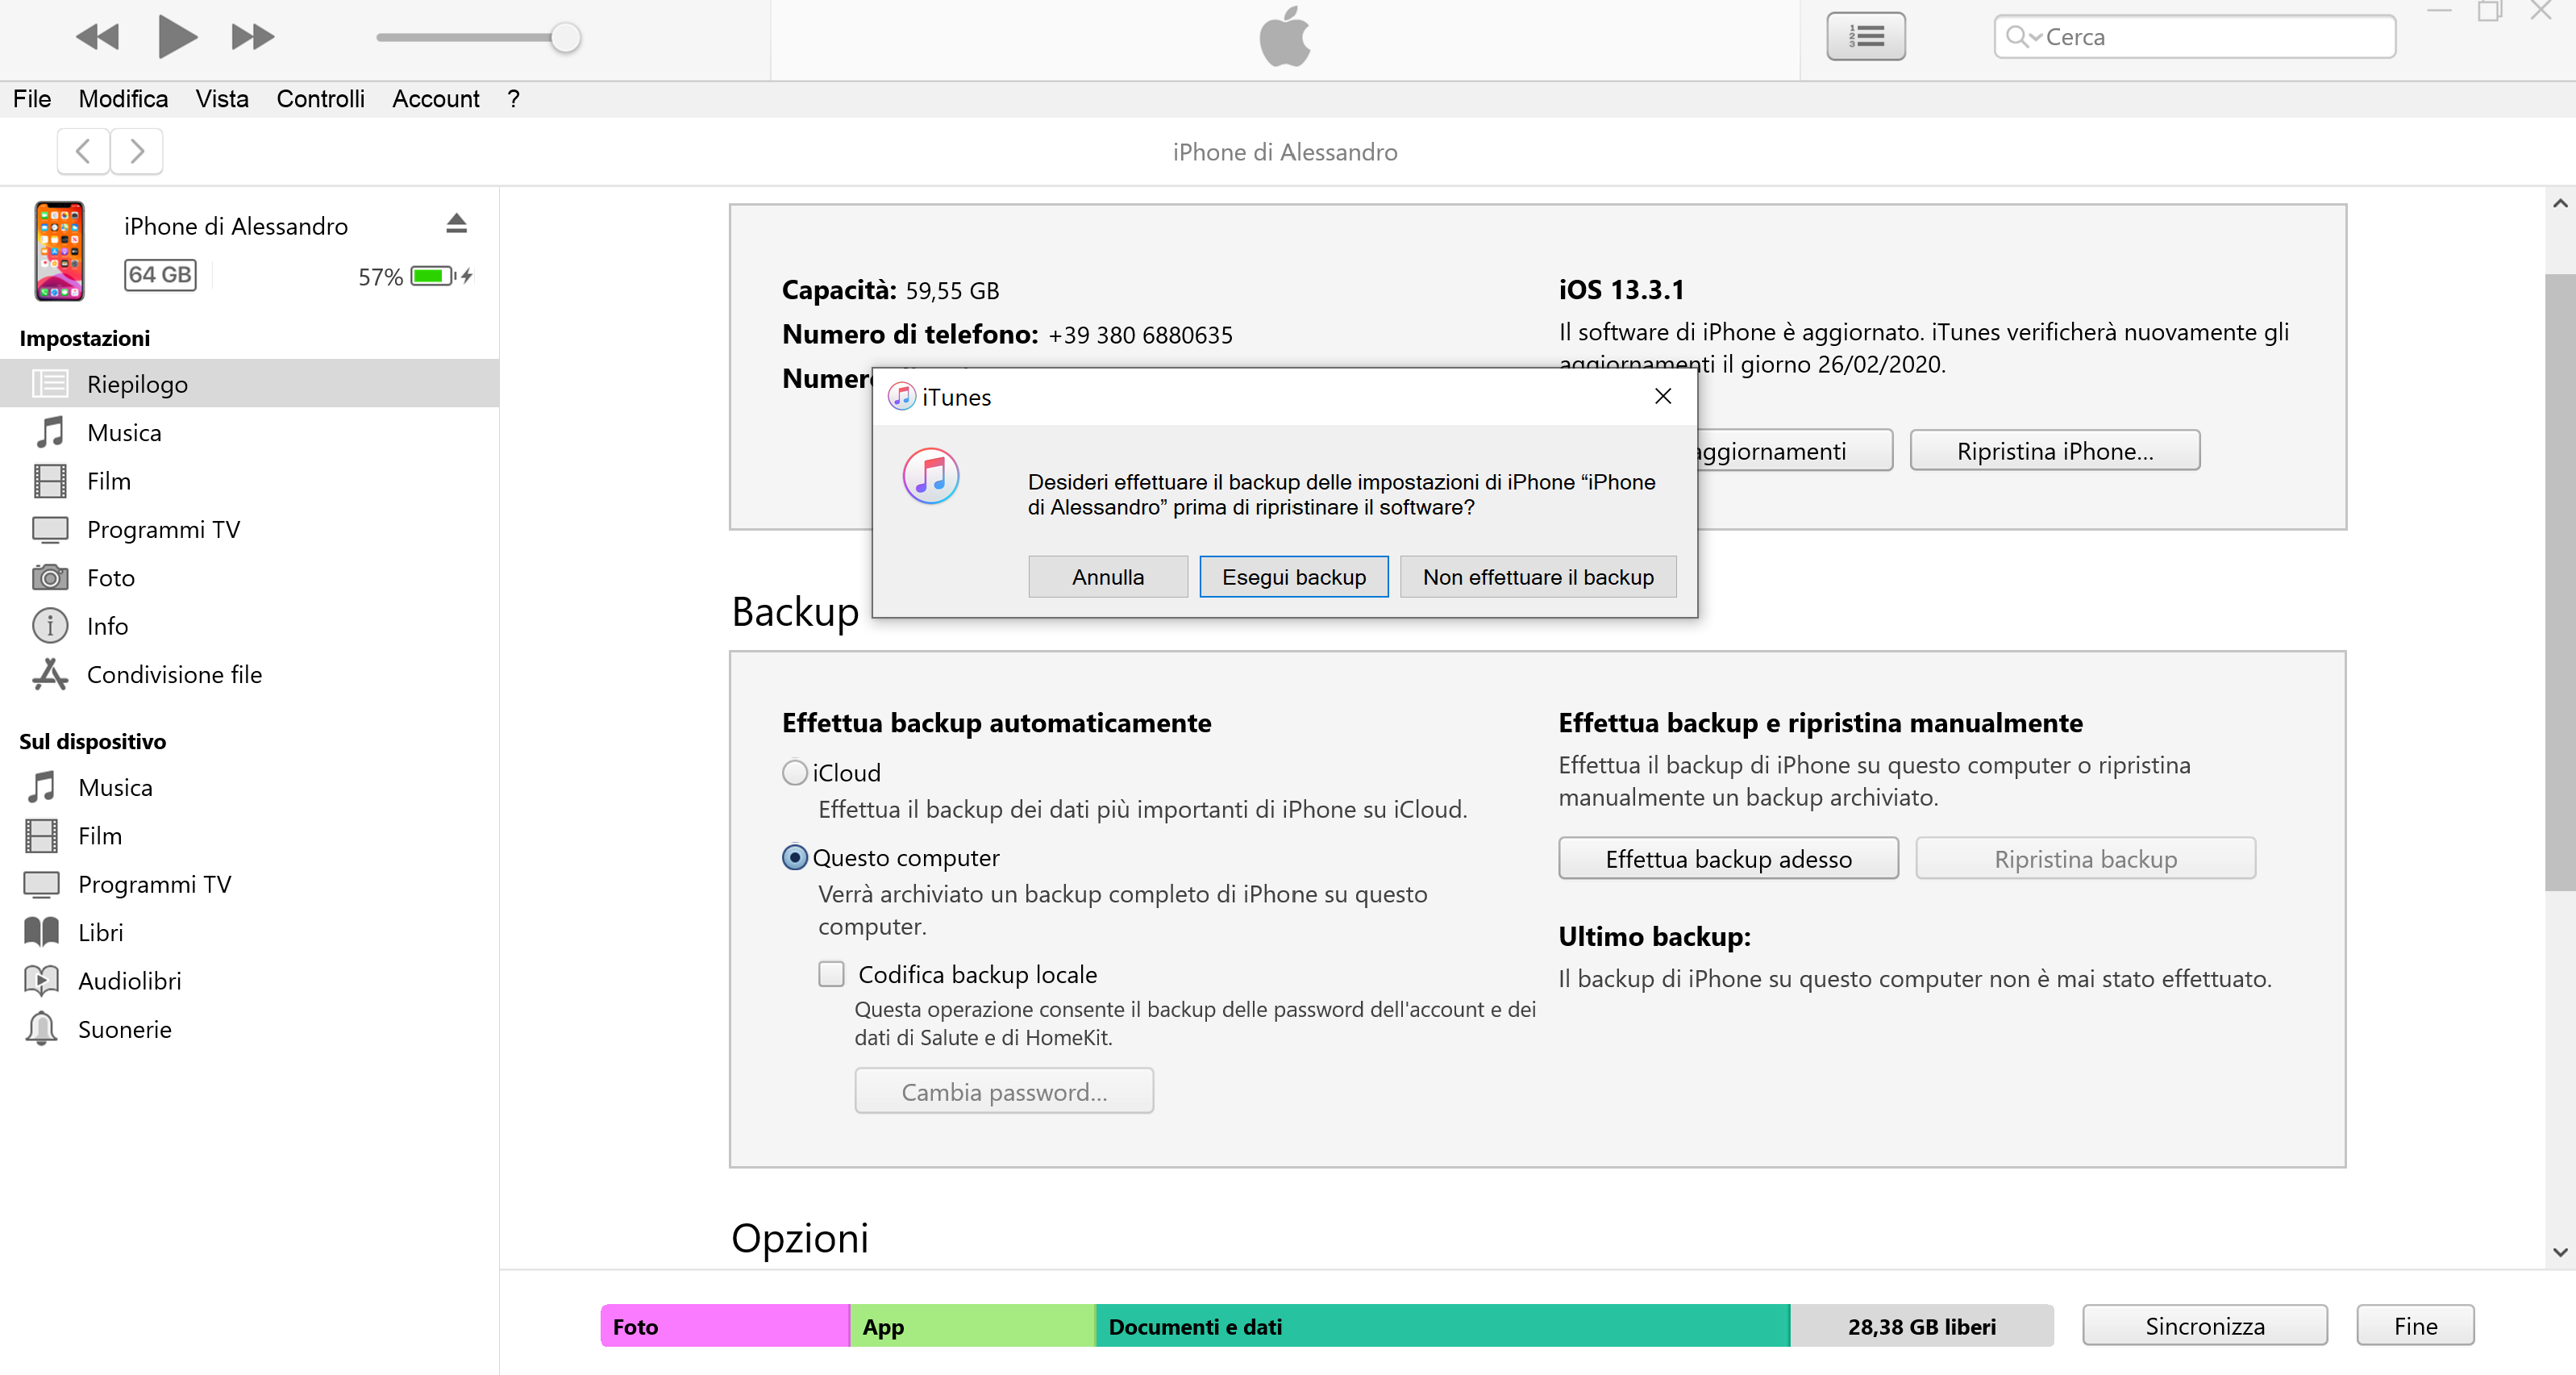
Task: Open Libri book icon
Action: (x=41, y=932)
